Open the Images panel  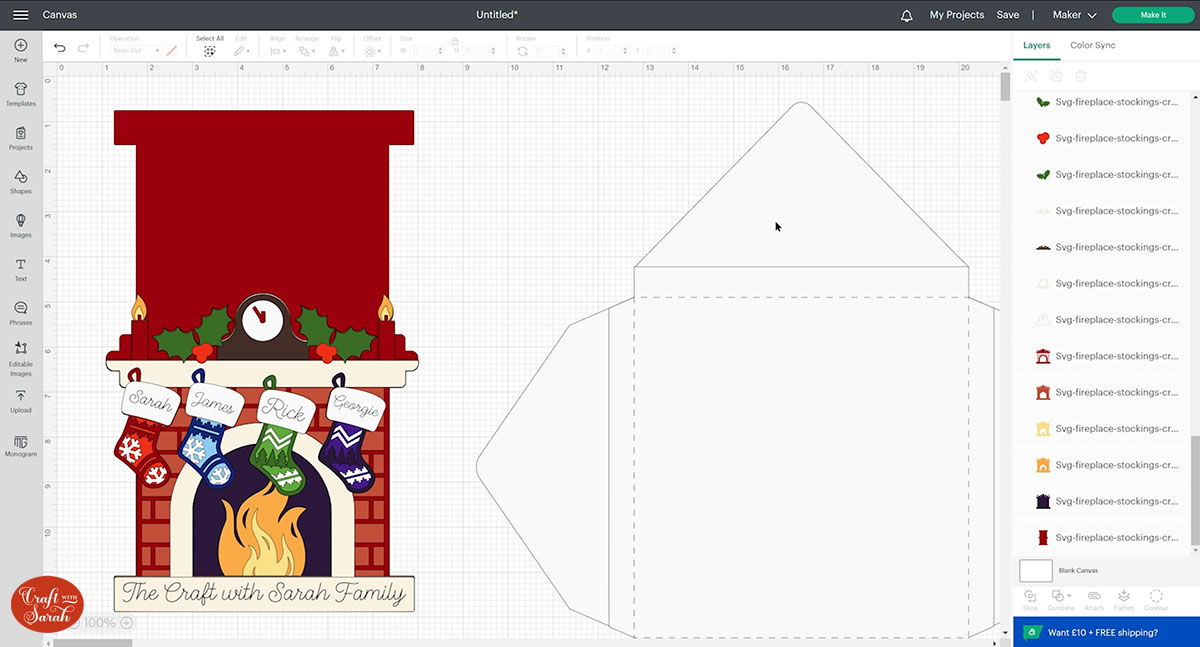click(20, 224)
